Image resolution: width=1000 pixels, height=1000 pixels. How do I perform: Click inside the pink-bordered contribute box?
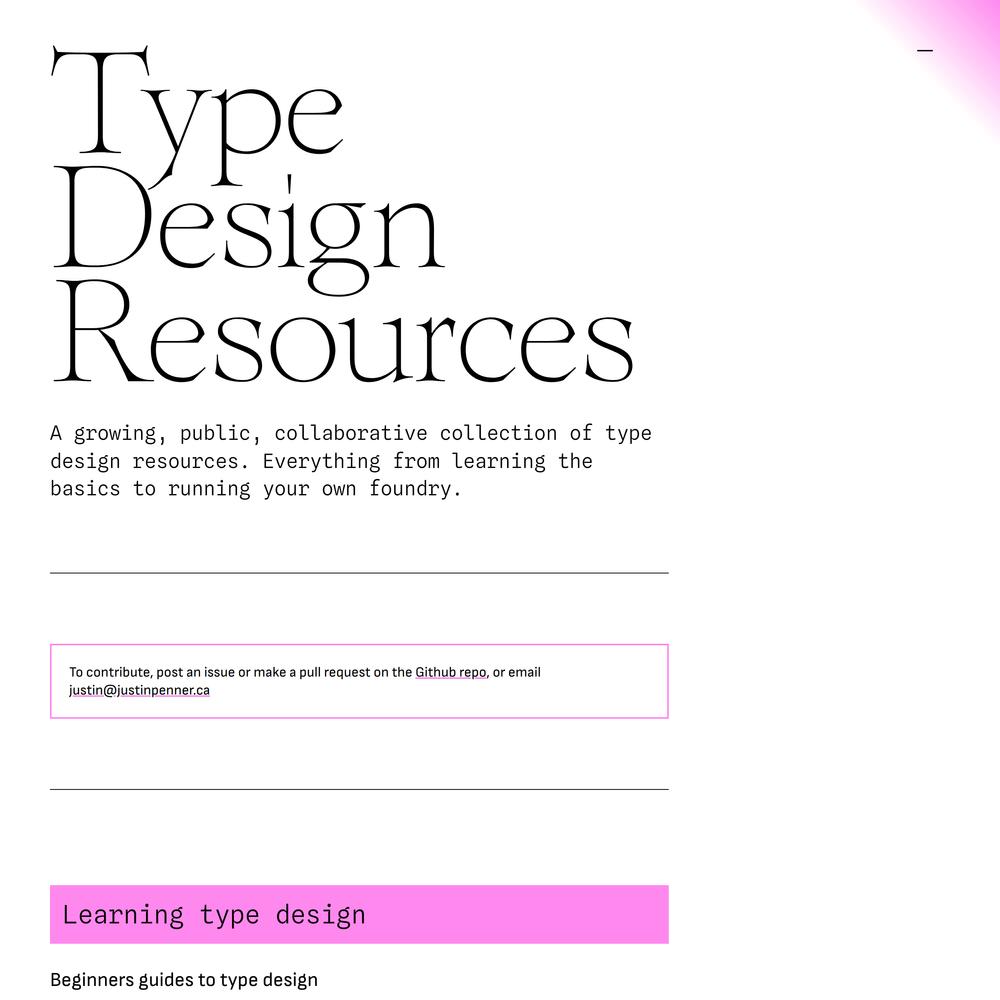tap(600, 695)
